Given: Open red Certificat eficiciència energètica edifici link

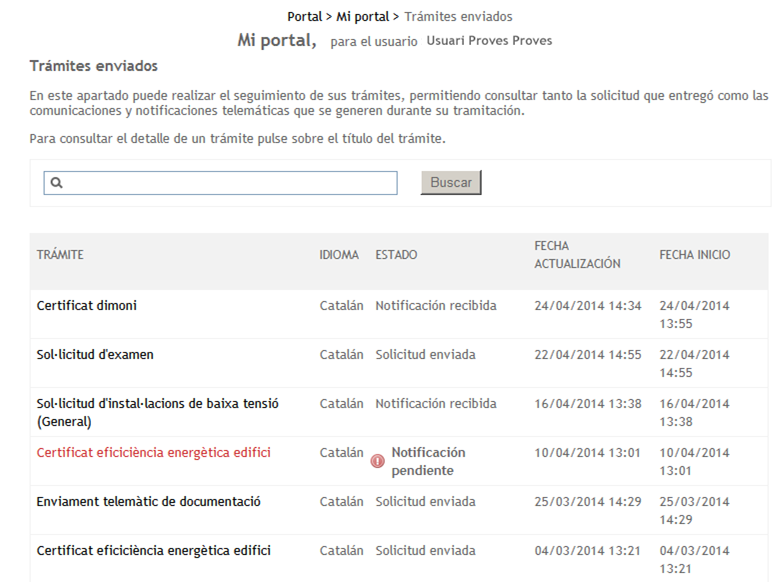Looking at the screenshot, I should tap(153, 453).
